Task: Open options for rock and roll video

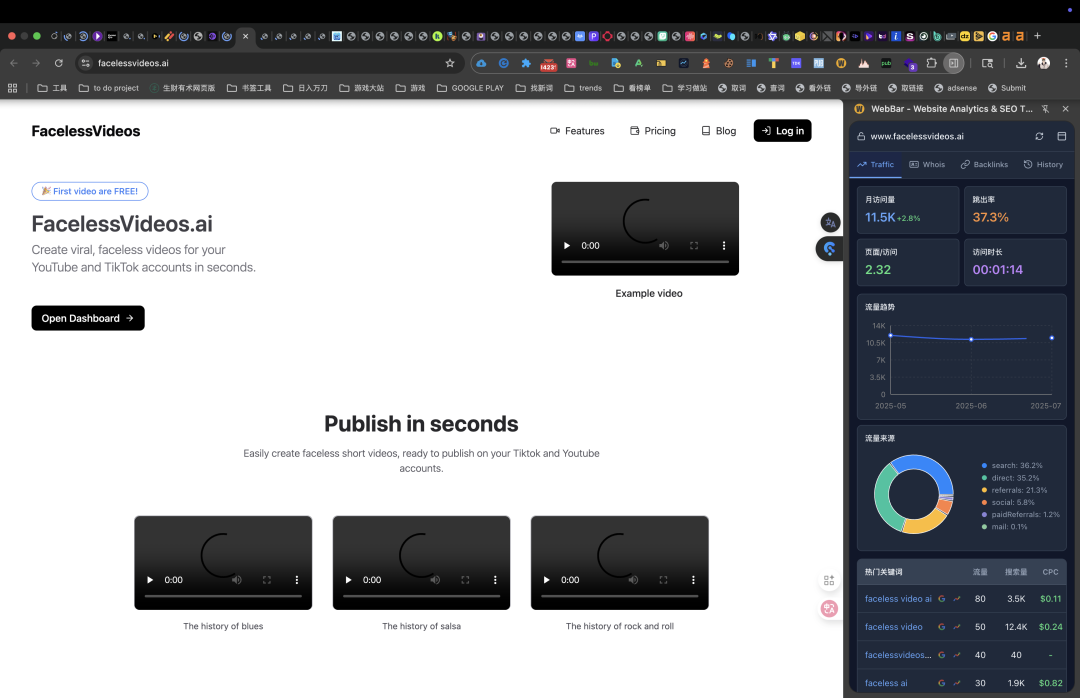Action: pyautogui.click(x=693, y=580)
